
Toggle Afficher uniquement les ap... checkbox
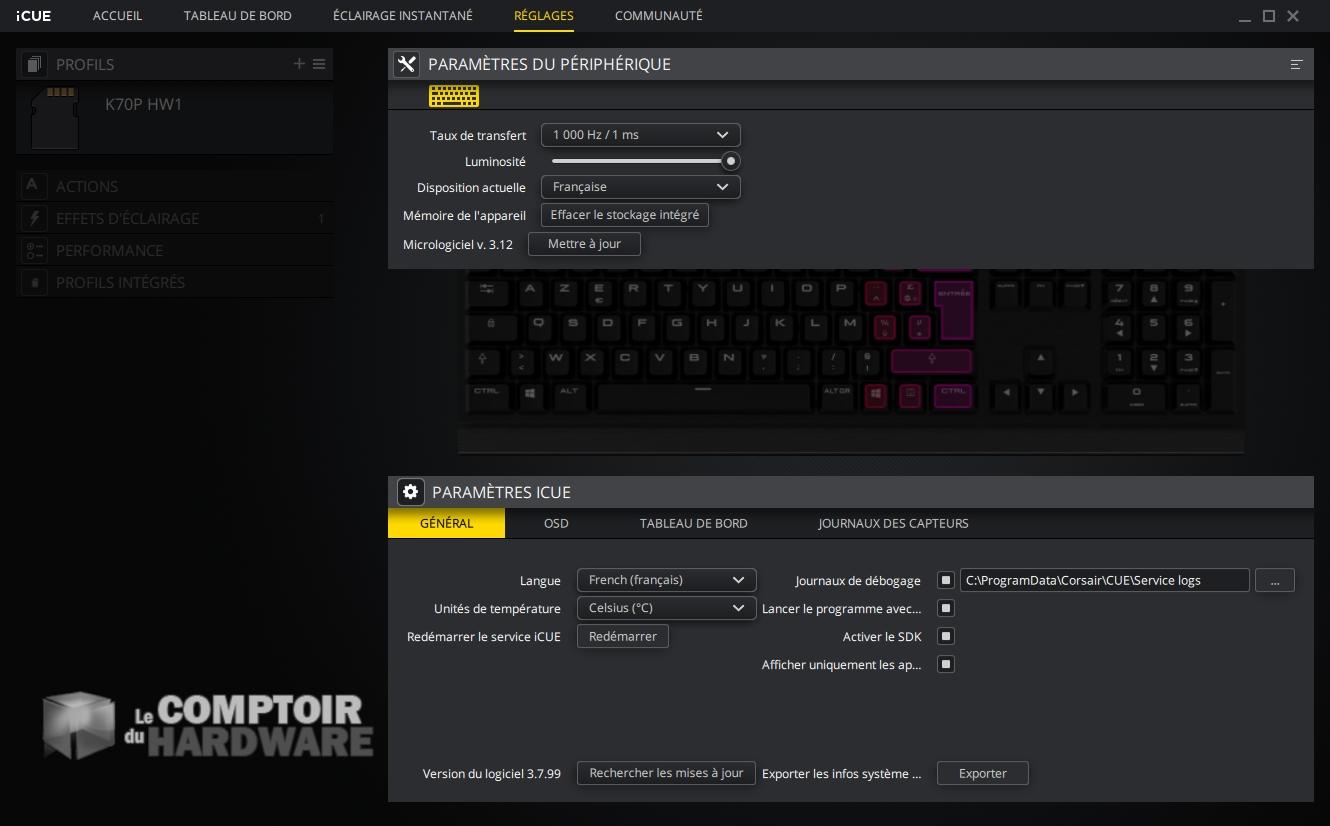coord(946,664)
